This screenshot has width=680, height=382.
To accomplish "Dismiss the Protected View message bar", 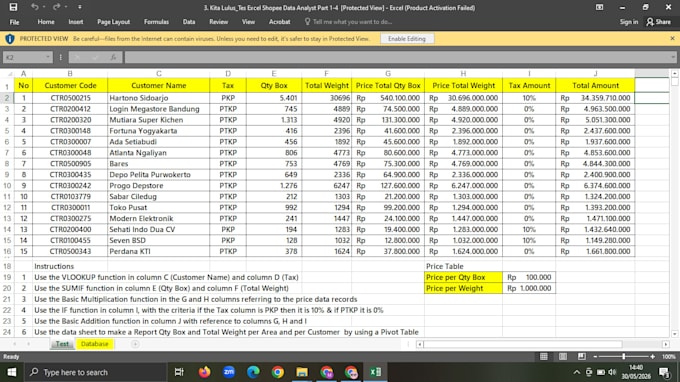I will (672, 38).
